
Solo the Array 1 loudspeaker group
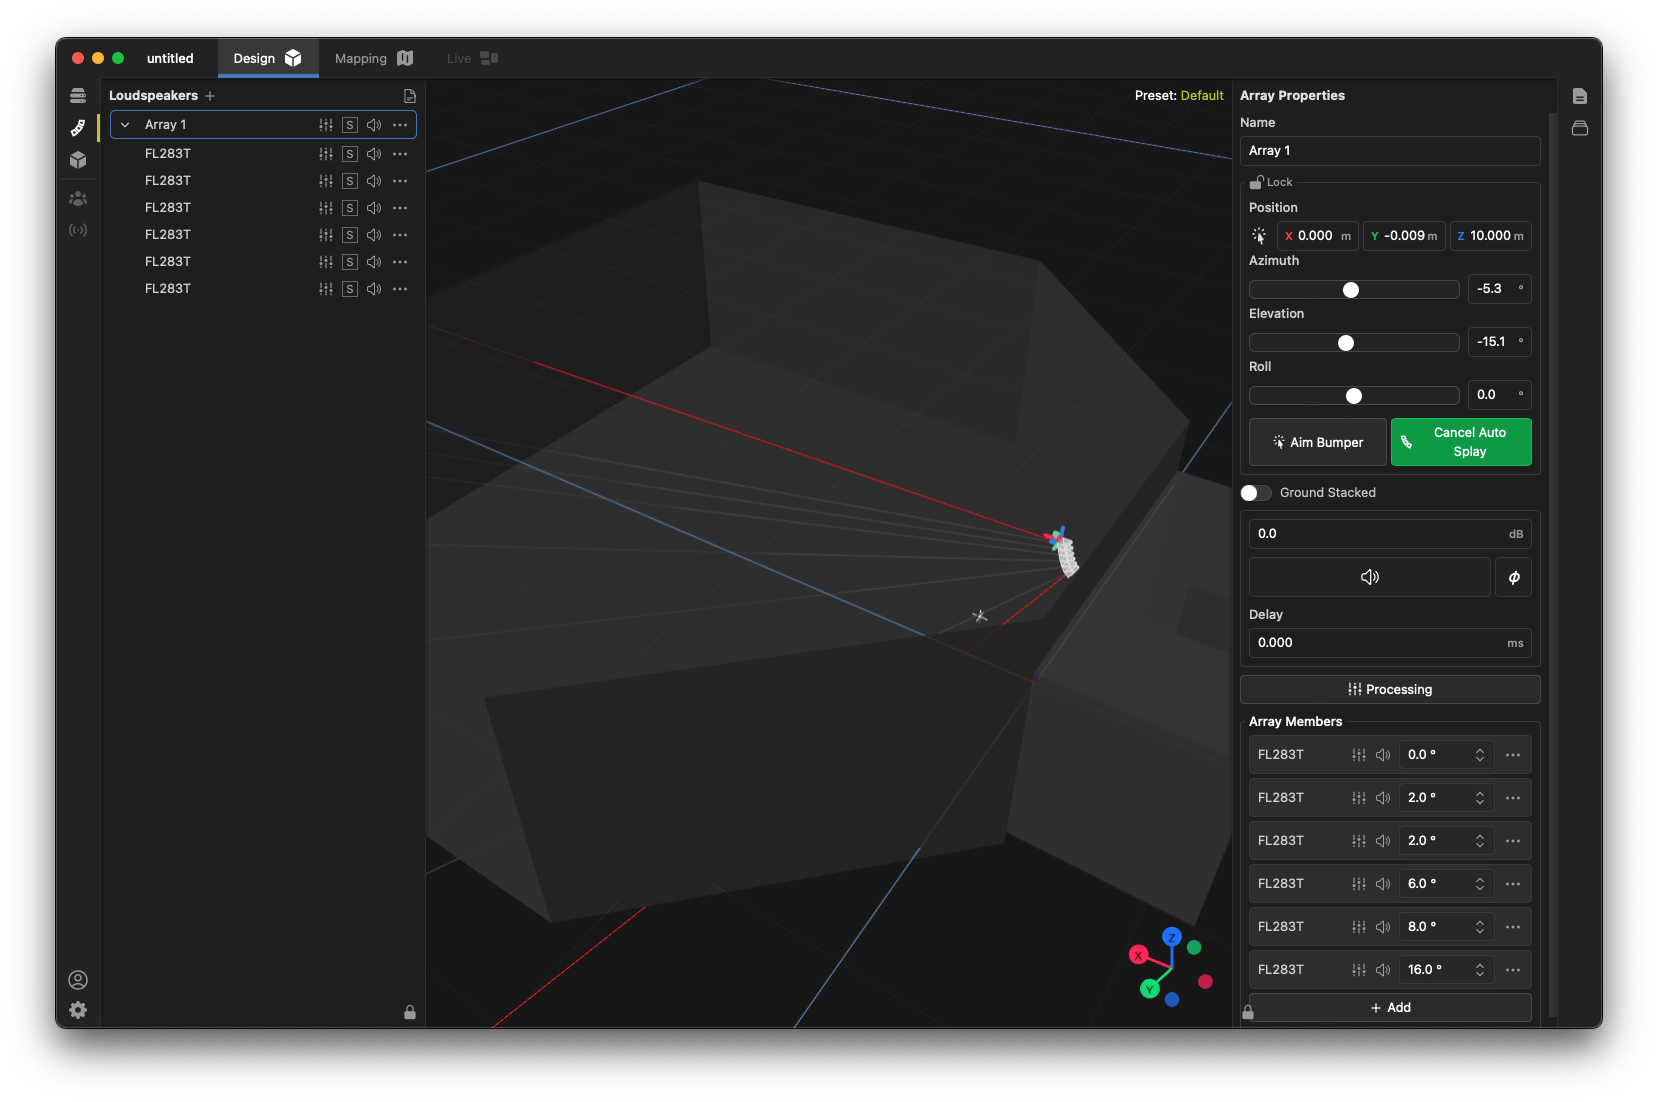(x=350, y=125)
